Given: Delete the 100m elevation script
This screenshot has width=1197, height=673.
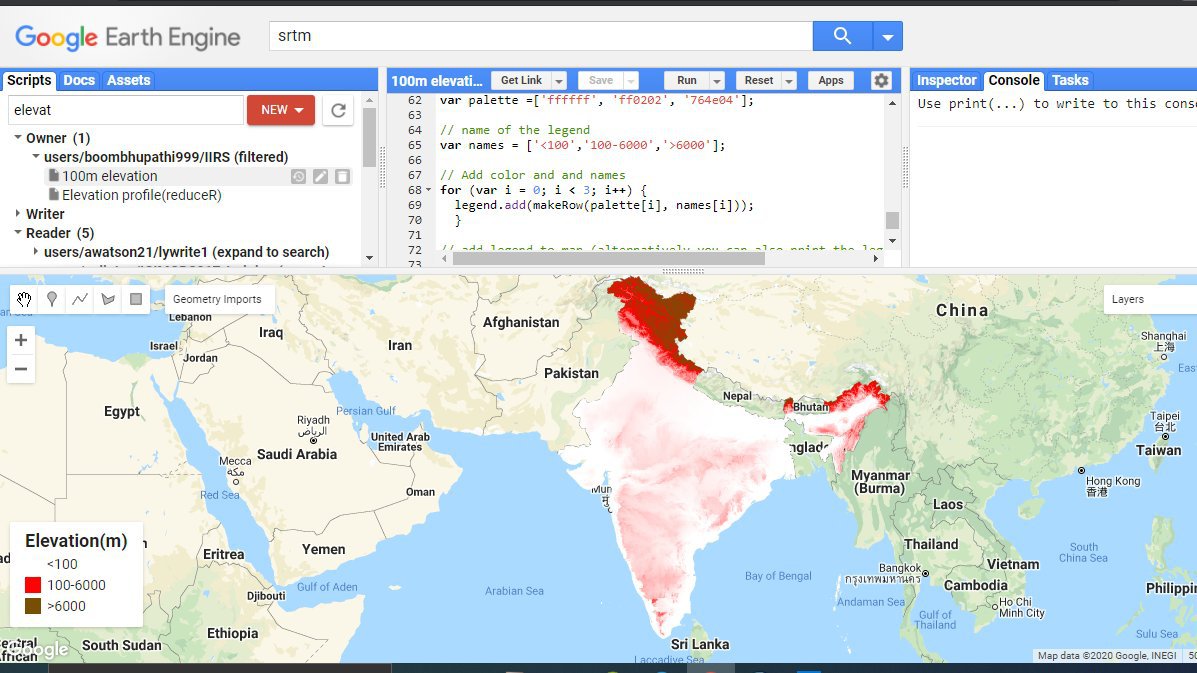Looking at the screenshot, I should [342, 177].
